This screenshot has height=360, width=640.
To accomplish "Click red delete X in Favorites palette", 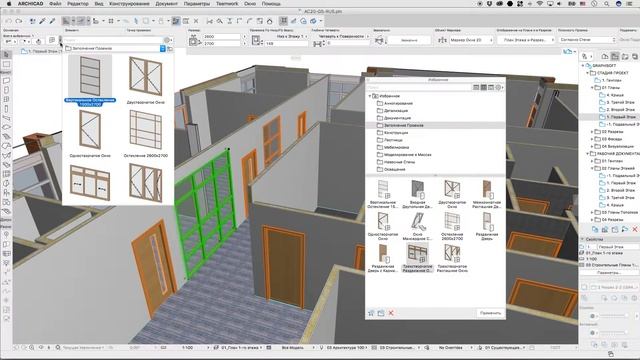I will click(x=391, y=313).
